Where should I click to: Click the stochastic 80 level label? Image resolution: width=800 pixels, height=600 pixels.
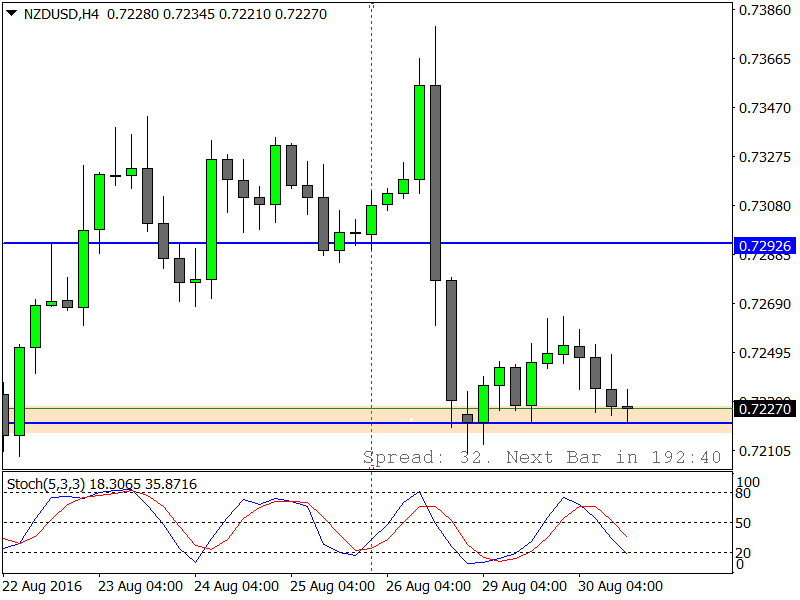point(743,493)
